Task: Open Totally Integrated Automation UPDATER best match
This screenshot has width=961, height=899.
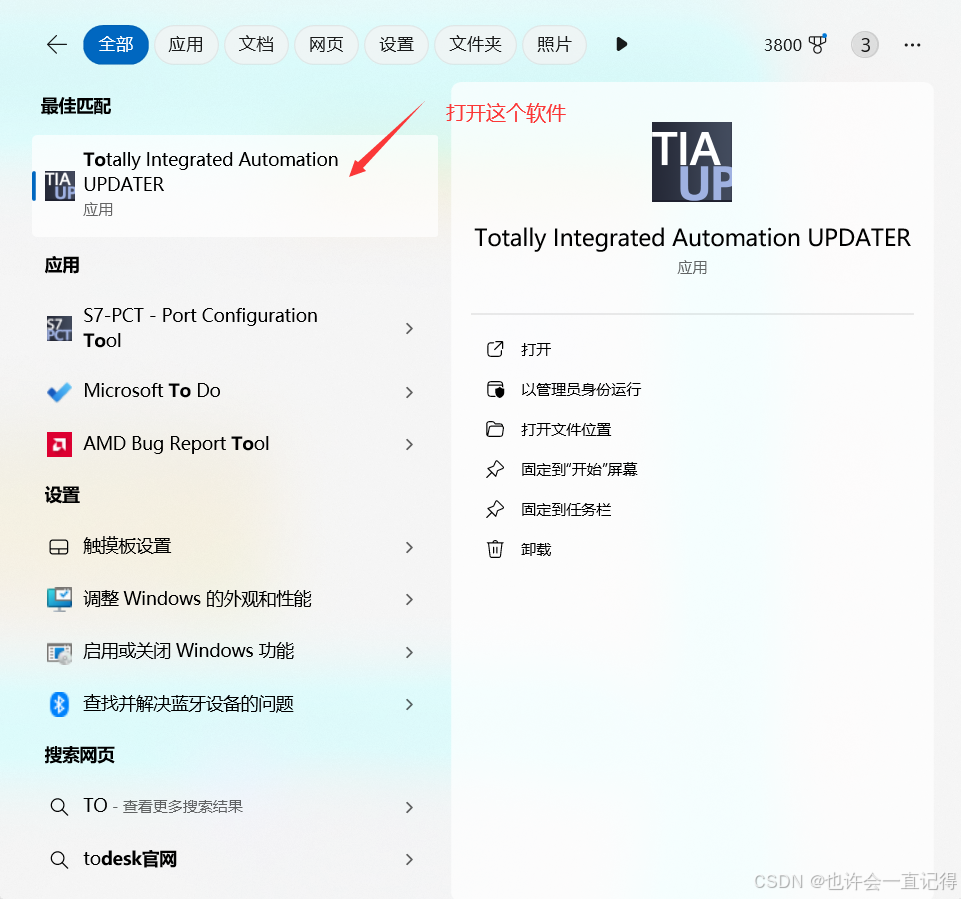Action: 235,186
